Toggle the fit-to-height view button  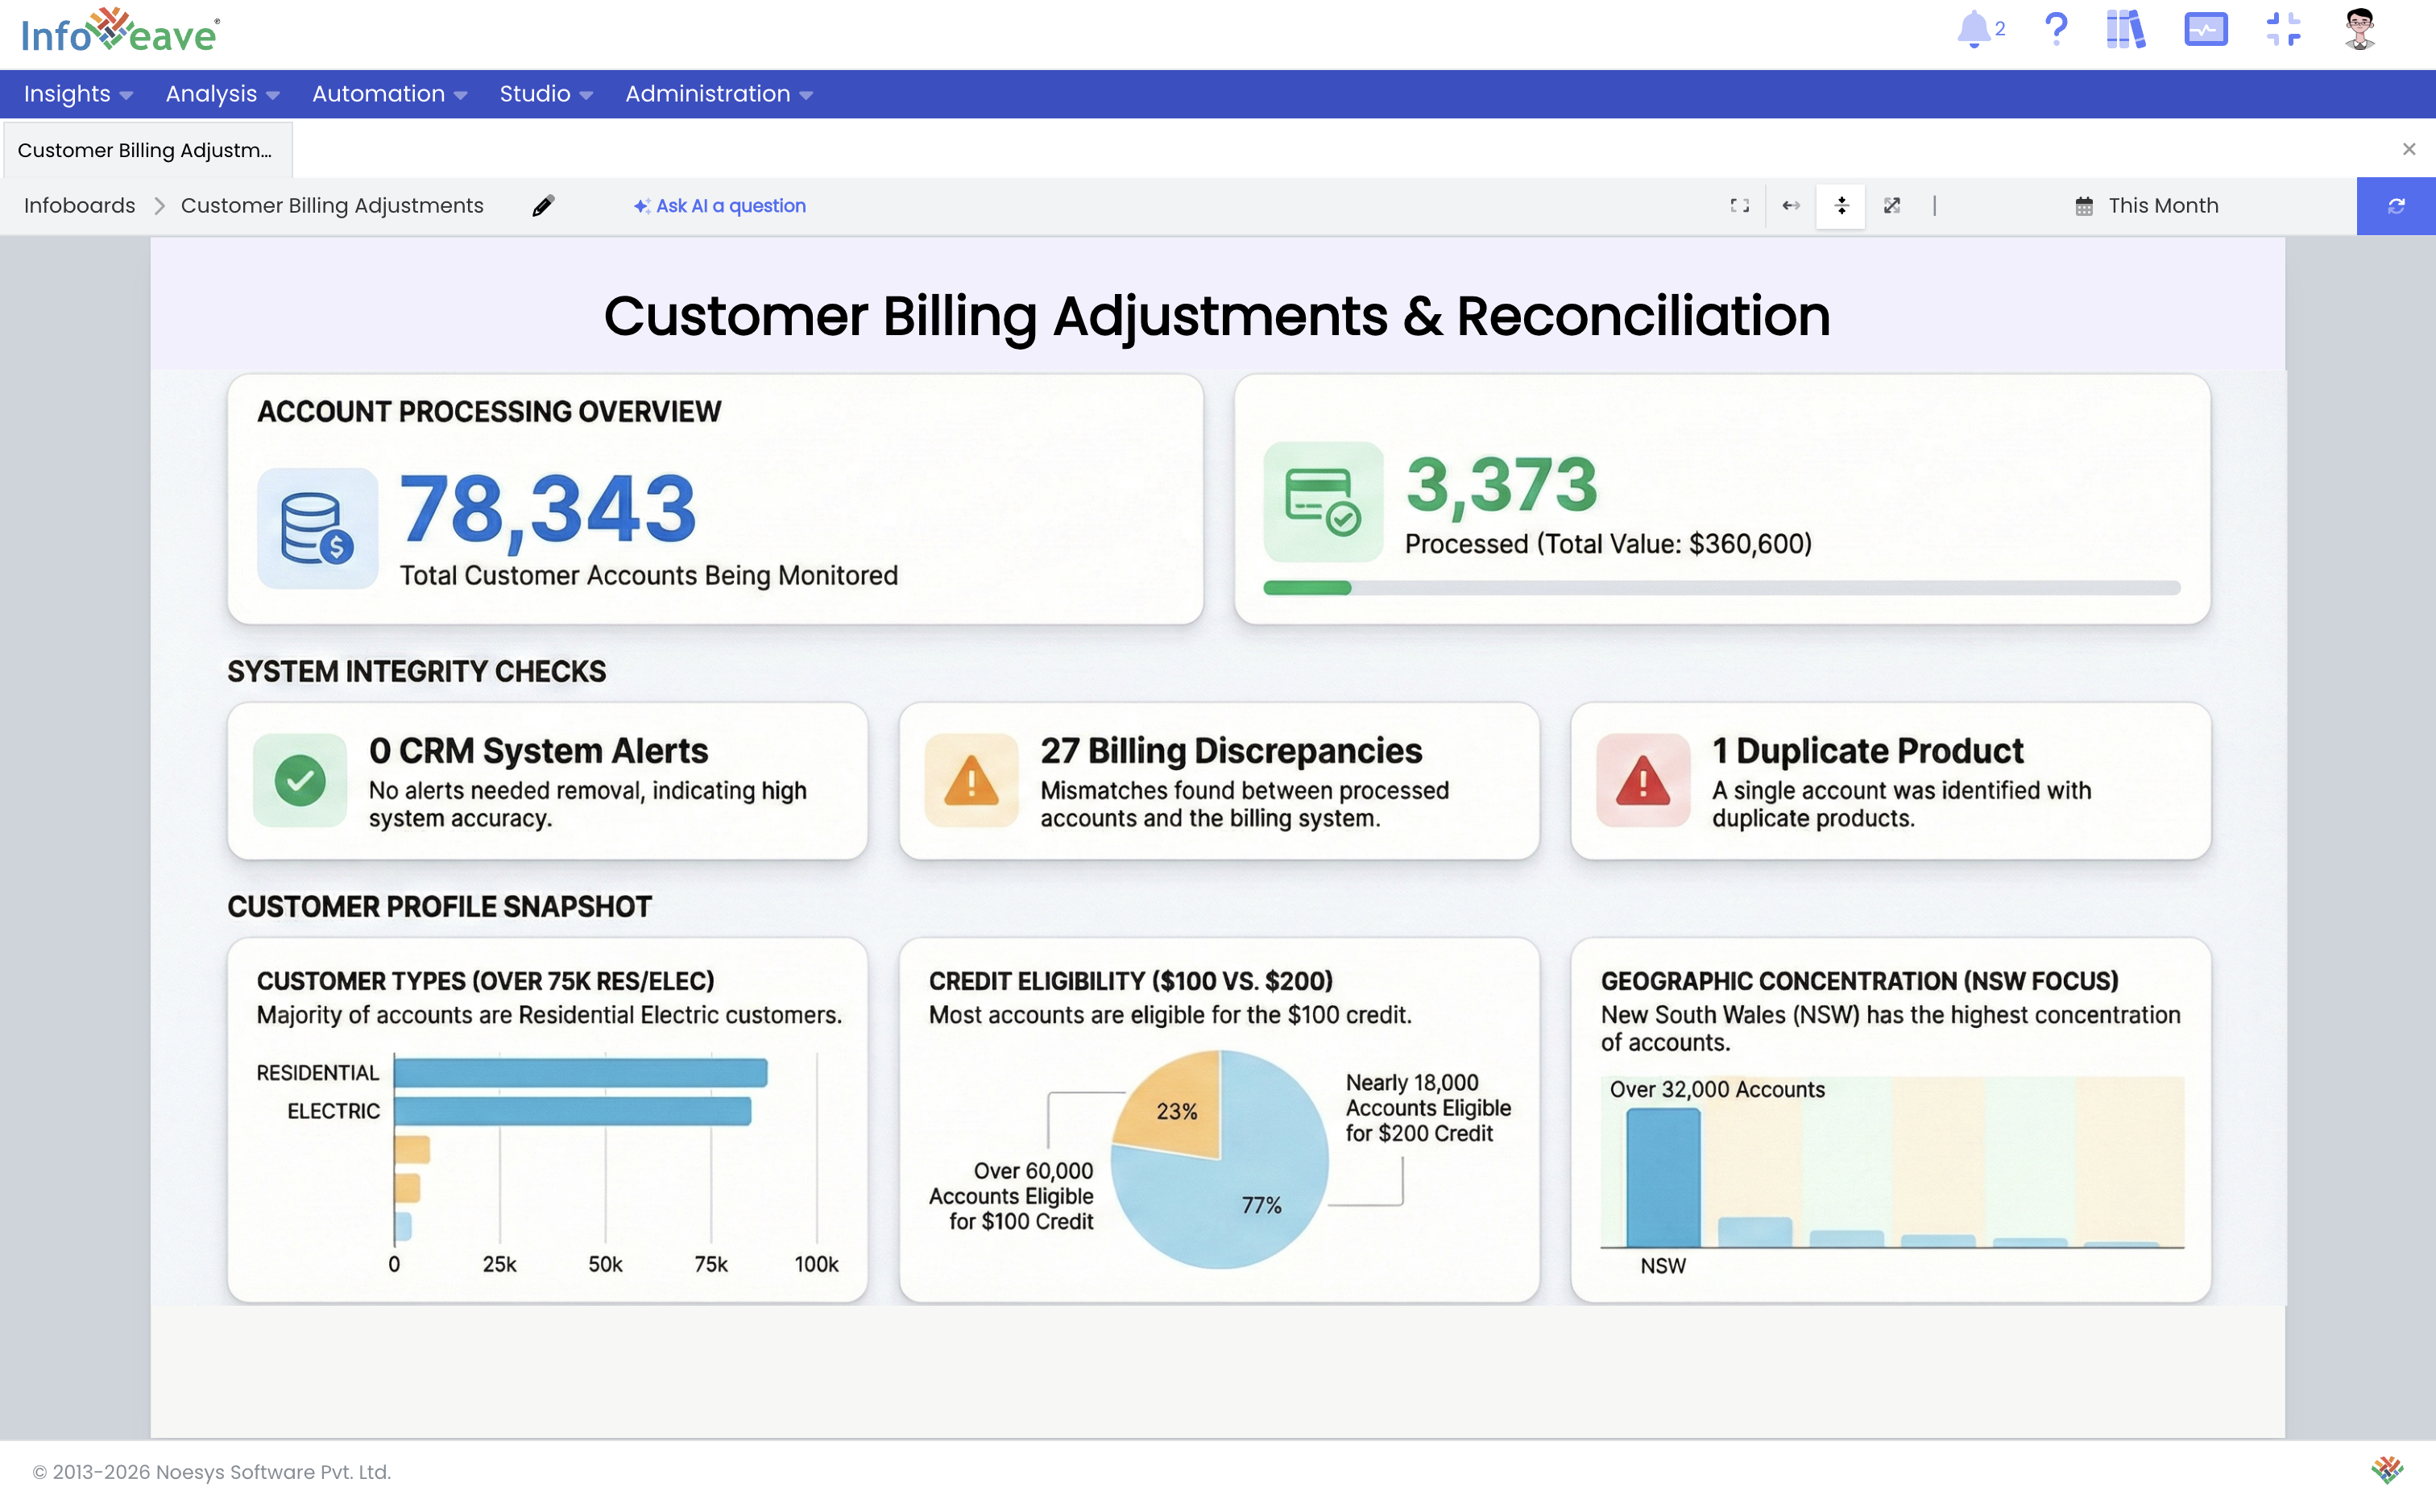pyautogui.click(x=1841, y=206)
